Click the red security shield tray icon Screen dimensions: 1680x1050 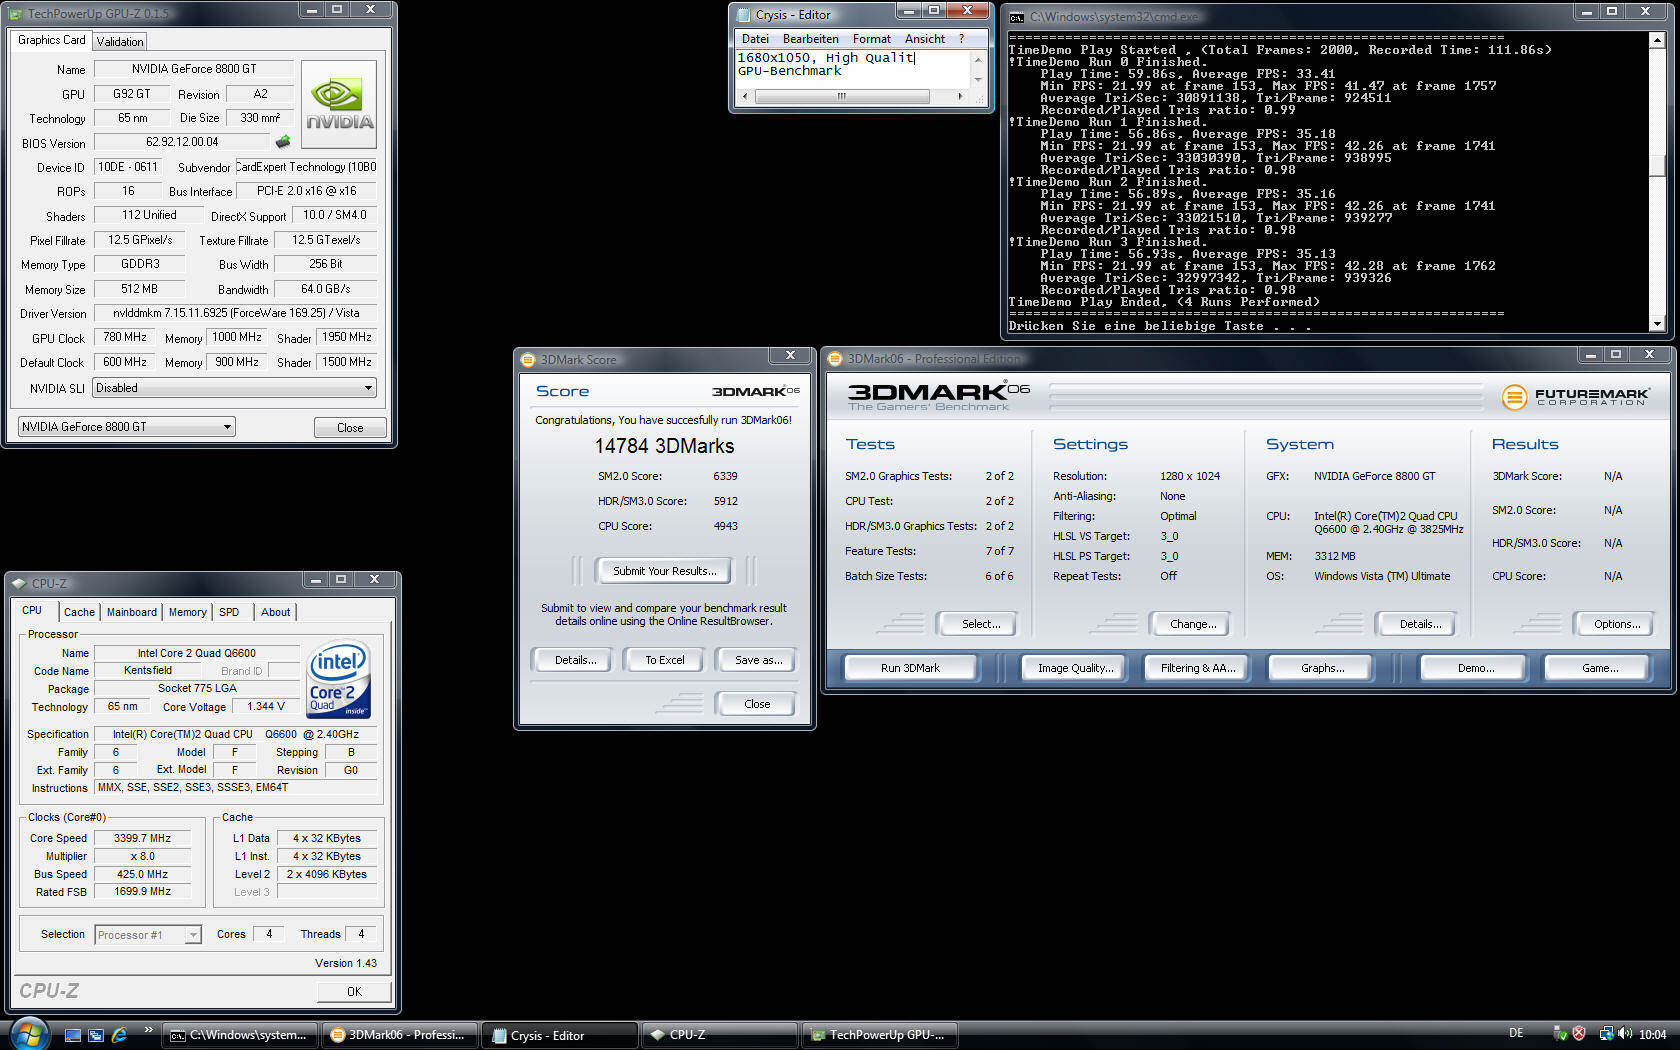point(1579,1034)
